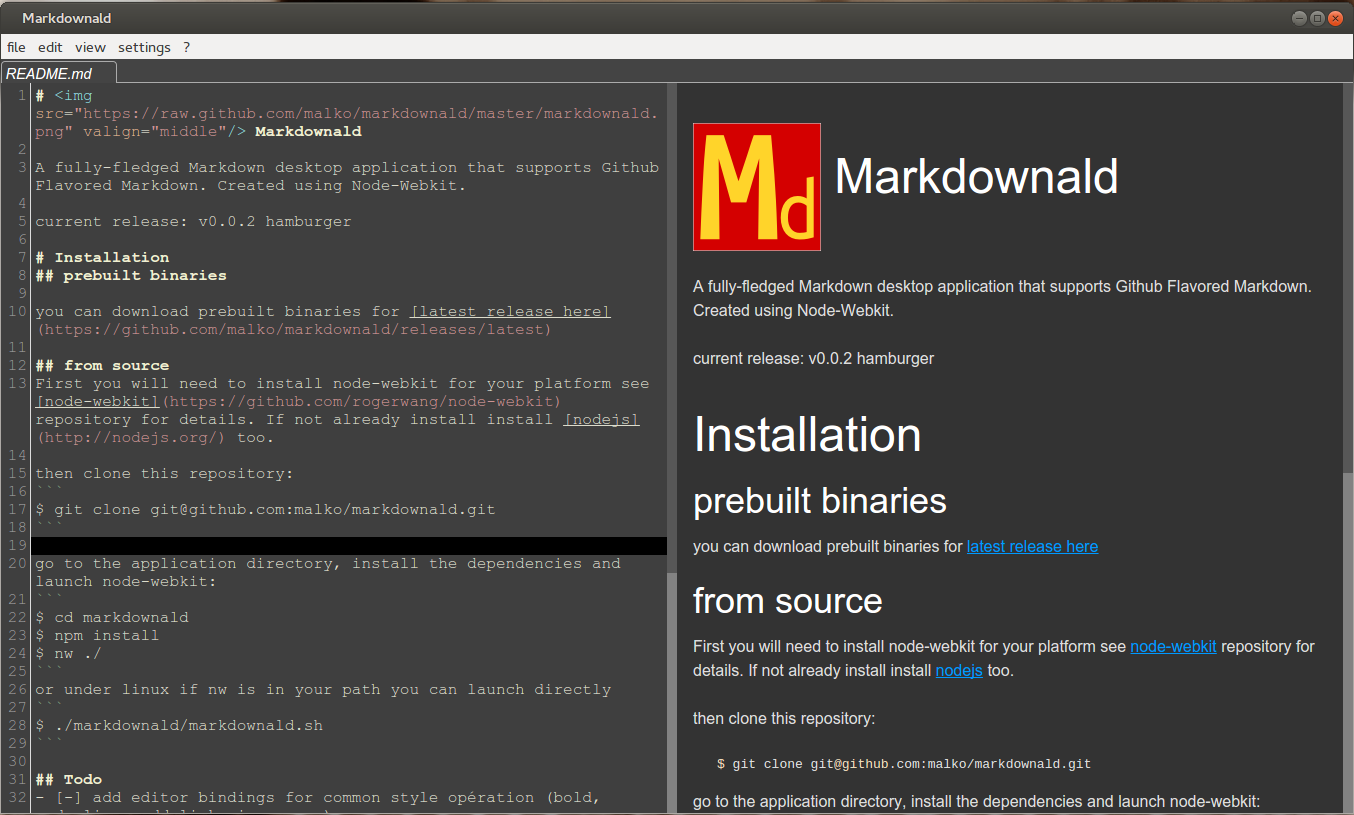Open the ? help menu

(x=187, y=47)
